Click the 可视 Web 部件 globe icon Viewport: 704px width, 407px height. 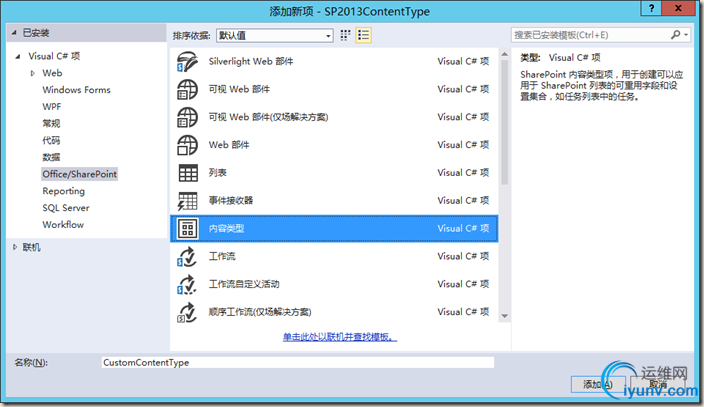click(x=187, y=89)
